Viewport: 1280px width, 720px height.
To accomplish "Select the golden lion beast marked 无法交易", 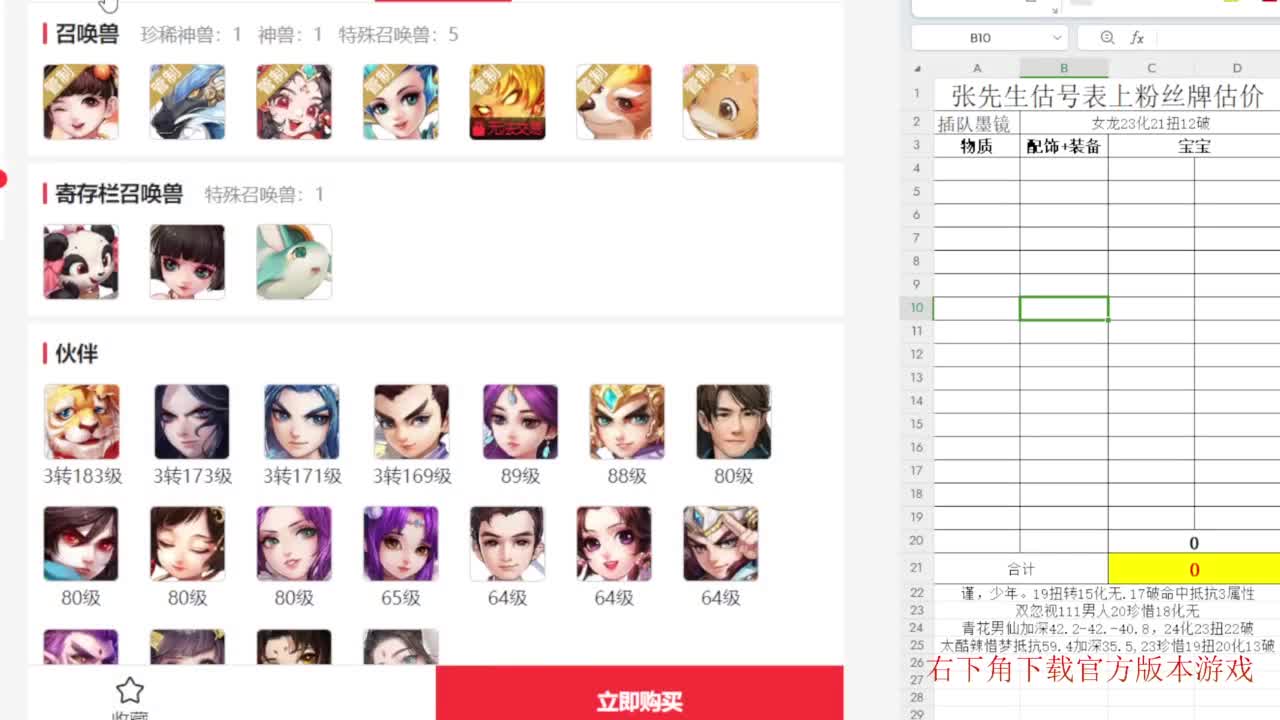I will click(x=507, y=102).
